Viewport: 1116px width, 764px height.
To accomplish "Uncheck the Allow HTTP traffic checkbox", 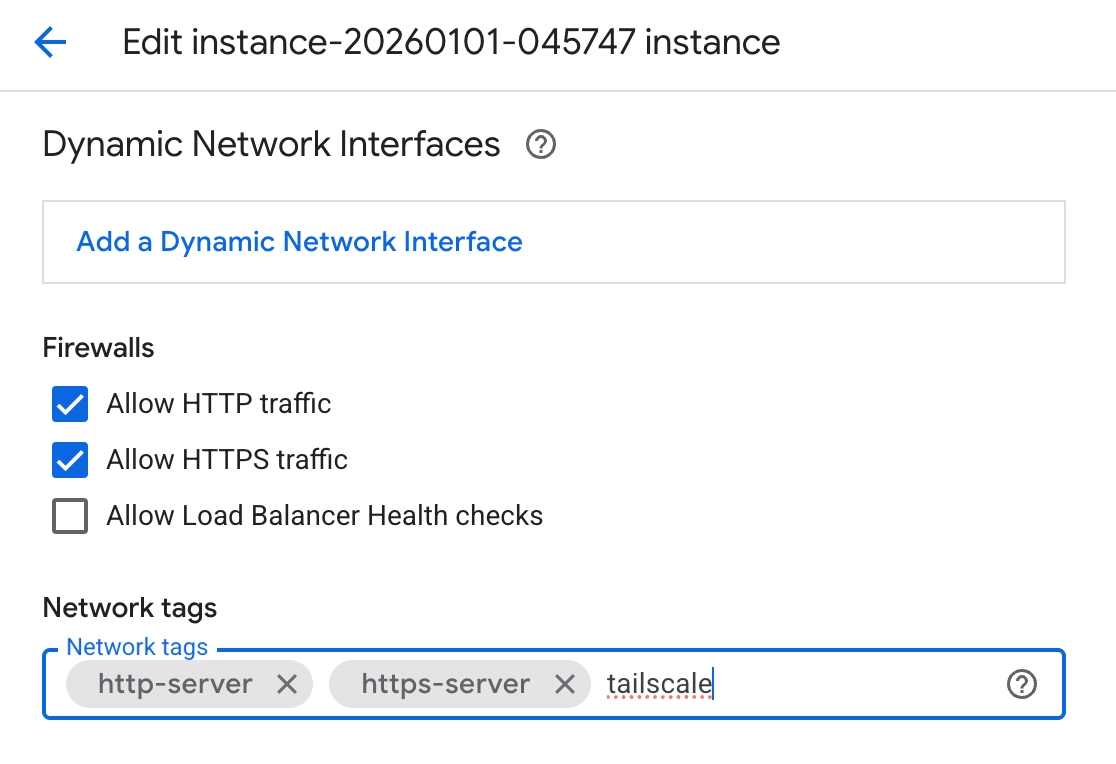I will [x=70, y=404].
